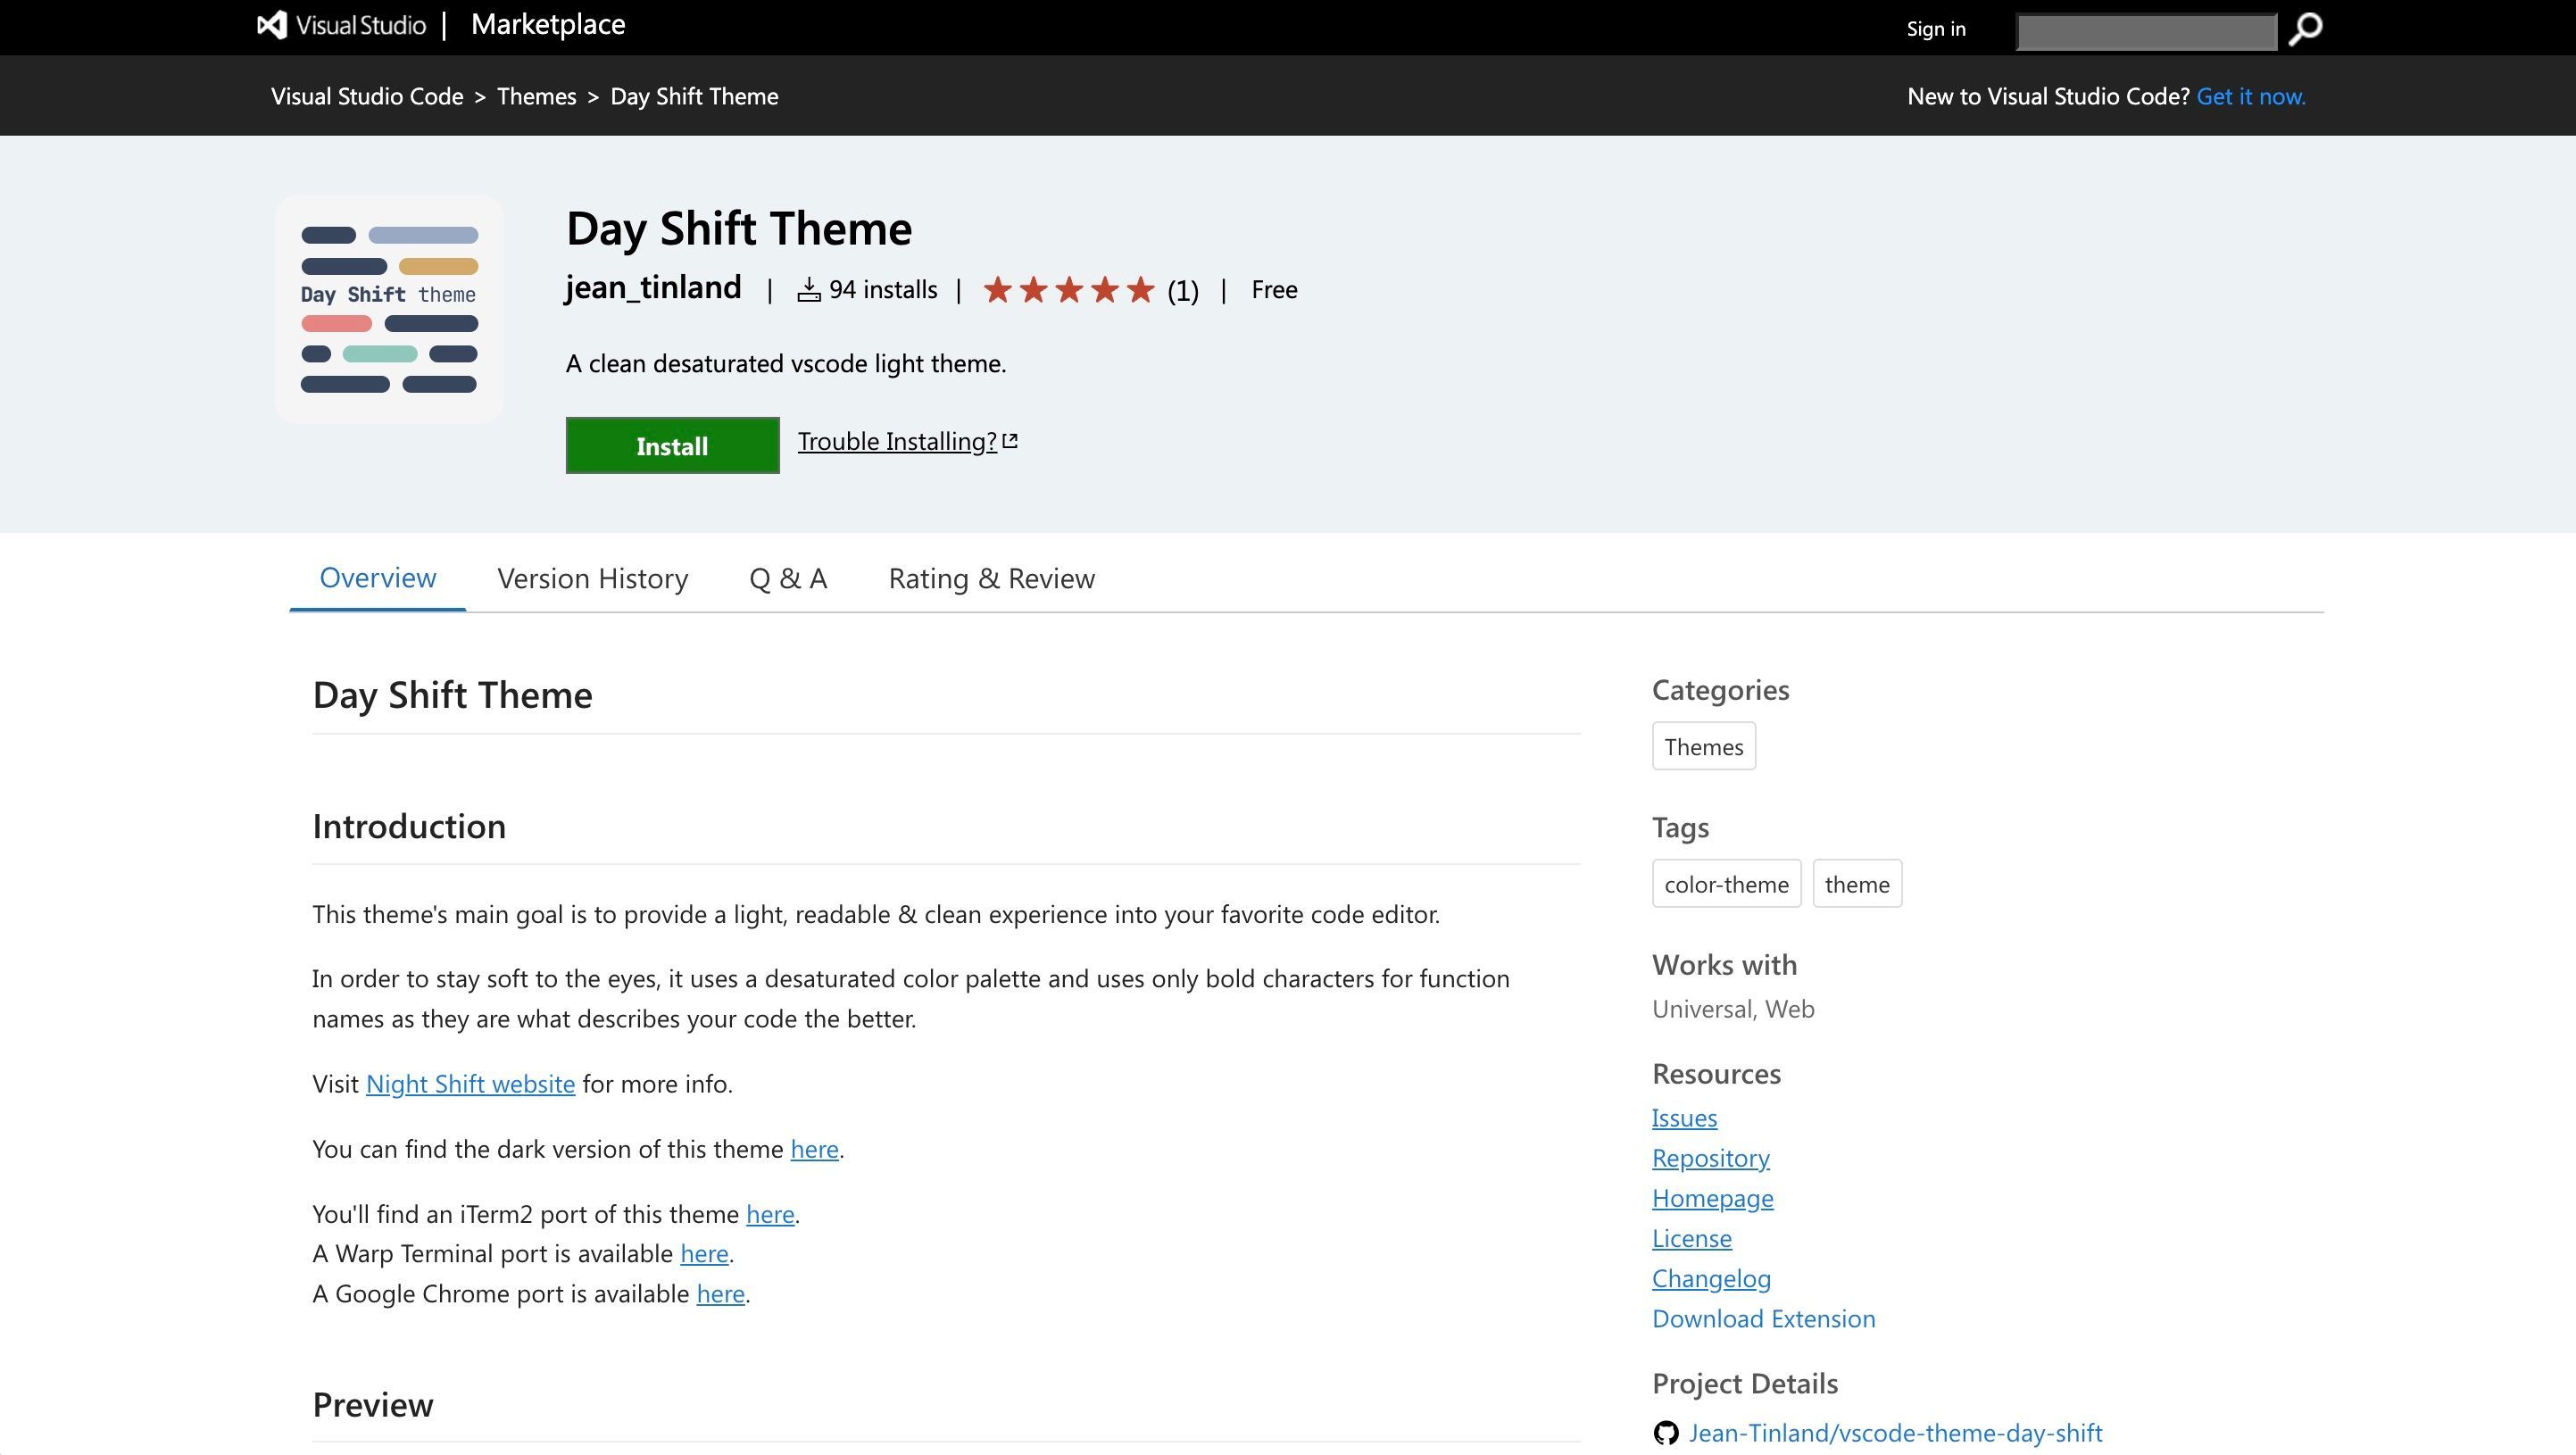Click the five-star rating icons
This screenshot has width=2576, height=1455.
coord(1069,290)
